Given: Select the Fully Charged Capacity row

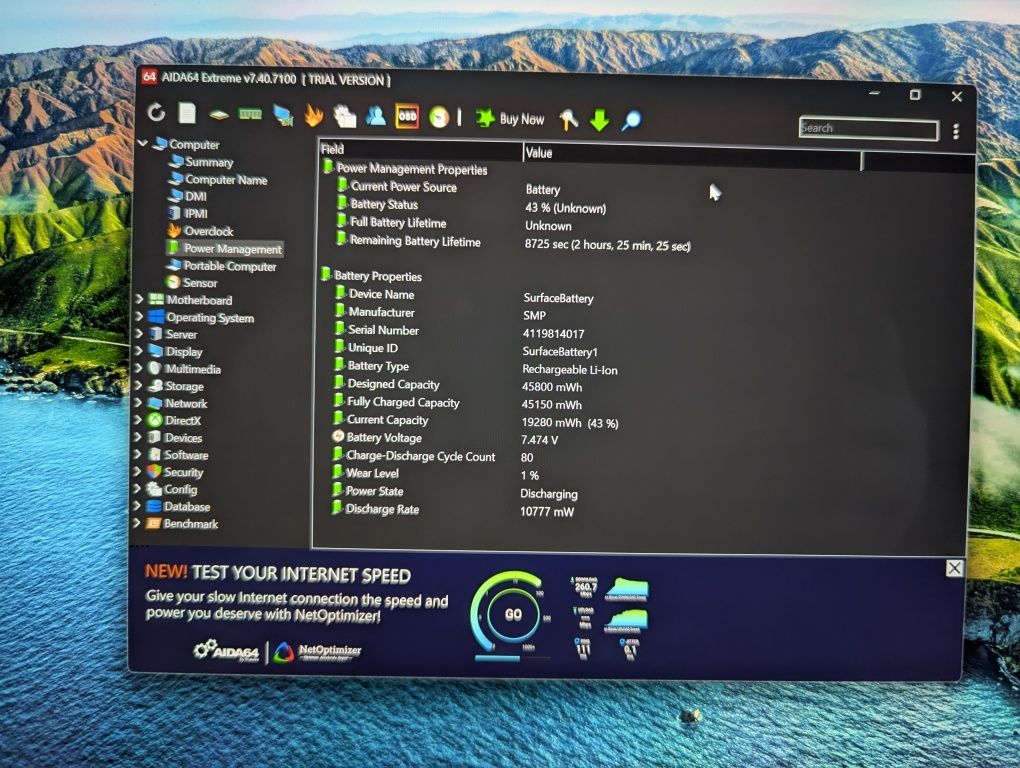Looking at the screenshot, I should [x=458, y=403].
